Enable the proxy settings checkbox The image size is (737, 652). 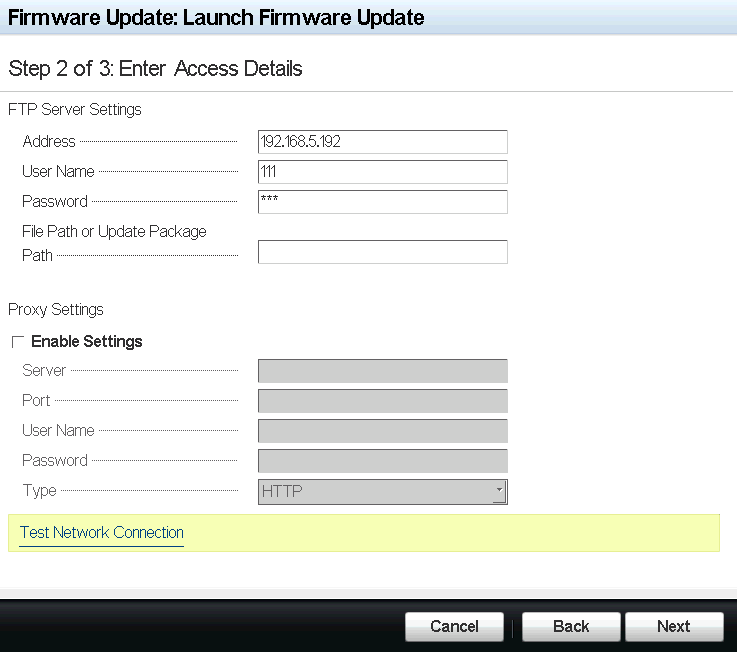[x=18, y=342]
